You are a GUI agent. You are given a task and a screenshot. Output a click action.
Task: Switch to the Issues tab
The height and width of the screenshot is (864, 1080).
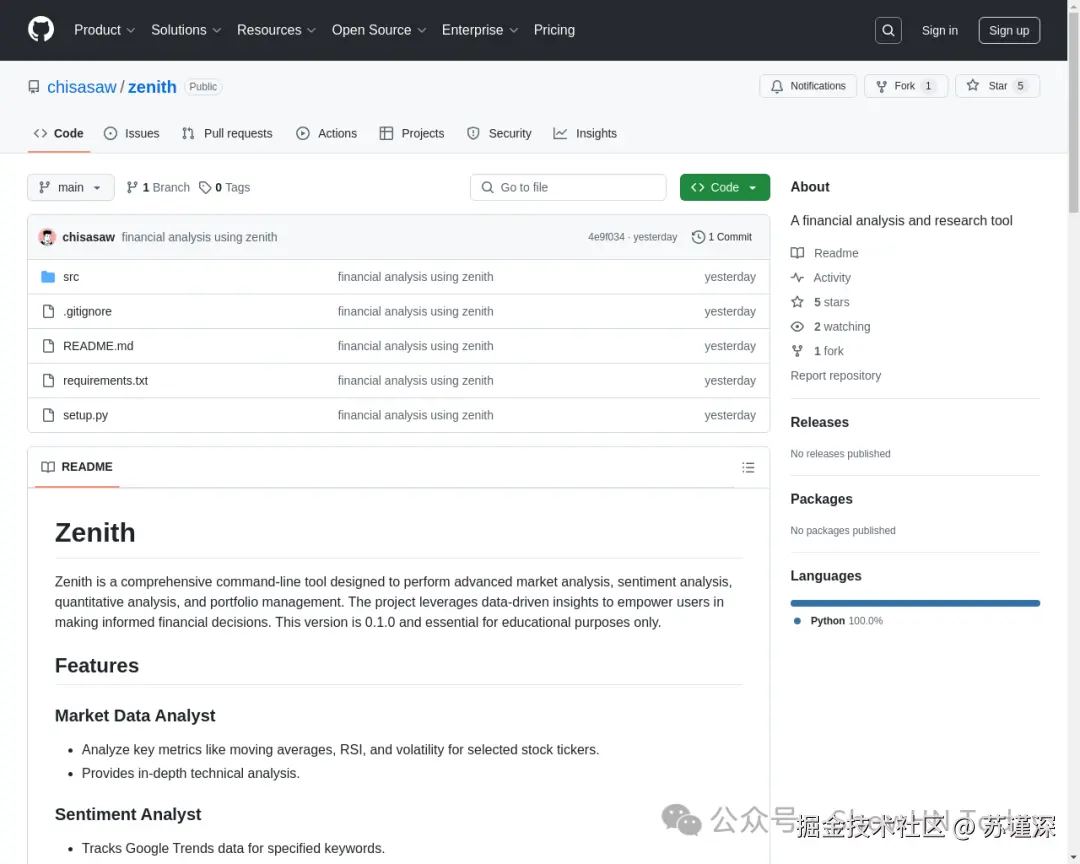tap(132, 134)
